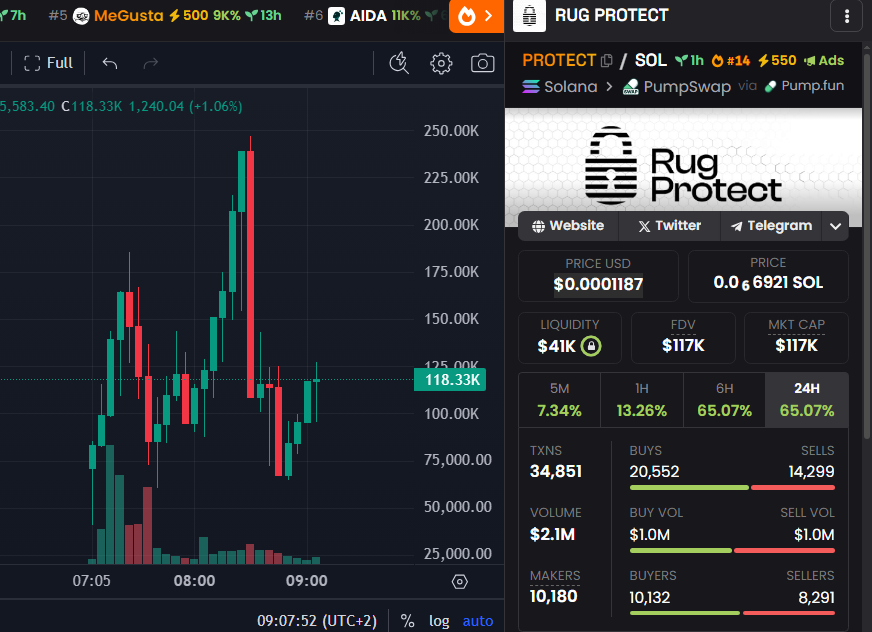Click the VOLUME value $2.1M
872x632 pixels.
pyautogui.click(x=552, y=535)
